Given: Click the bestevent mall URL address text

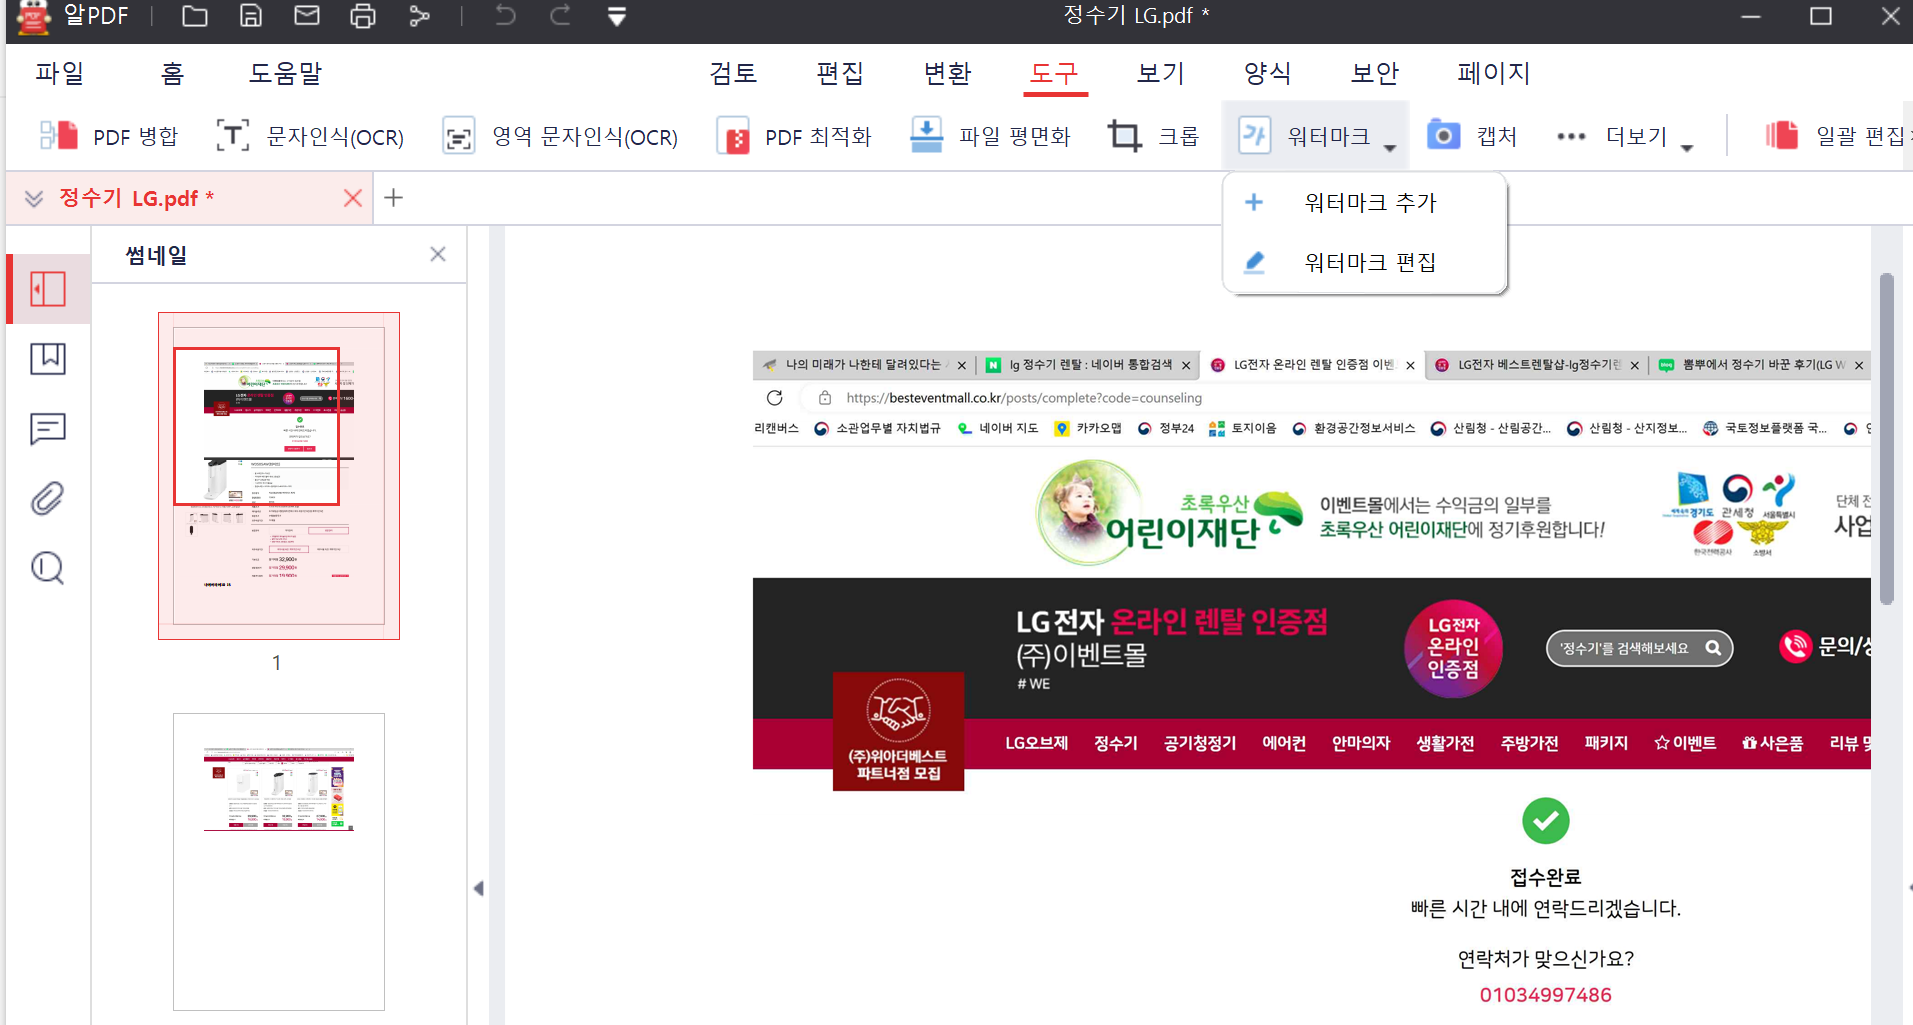Looking at the screenshot, I should [1024, 398].
